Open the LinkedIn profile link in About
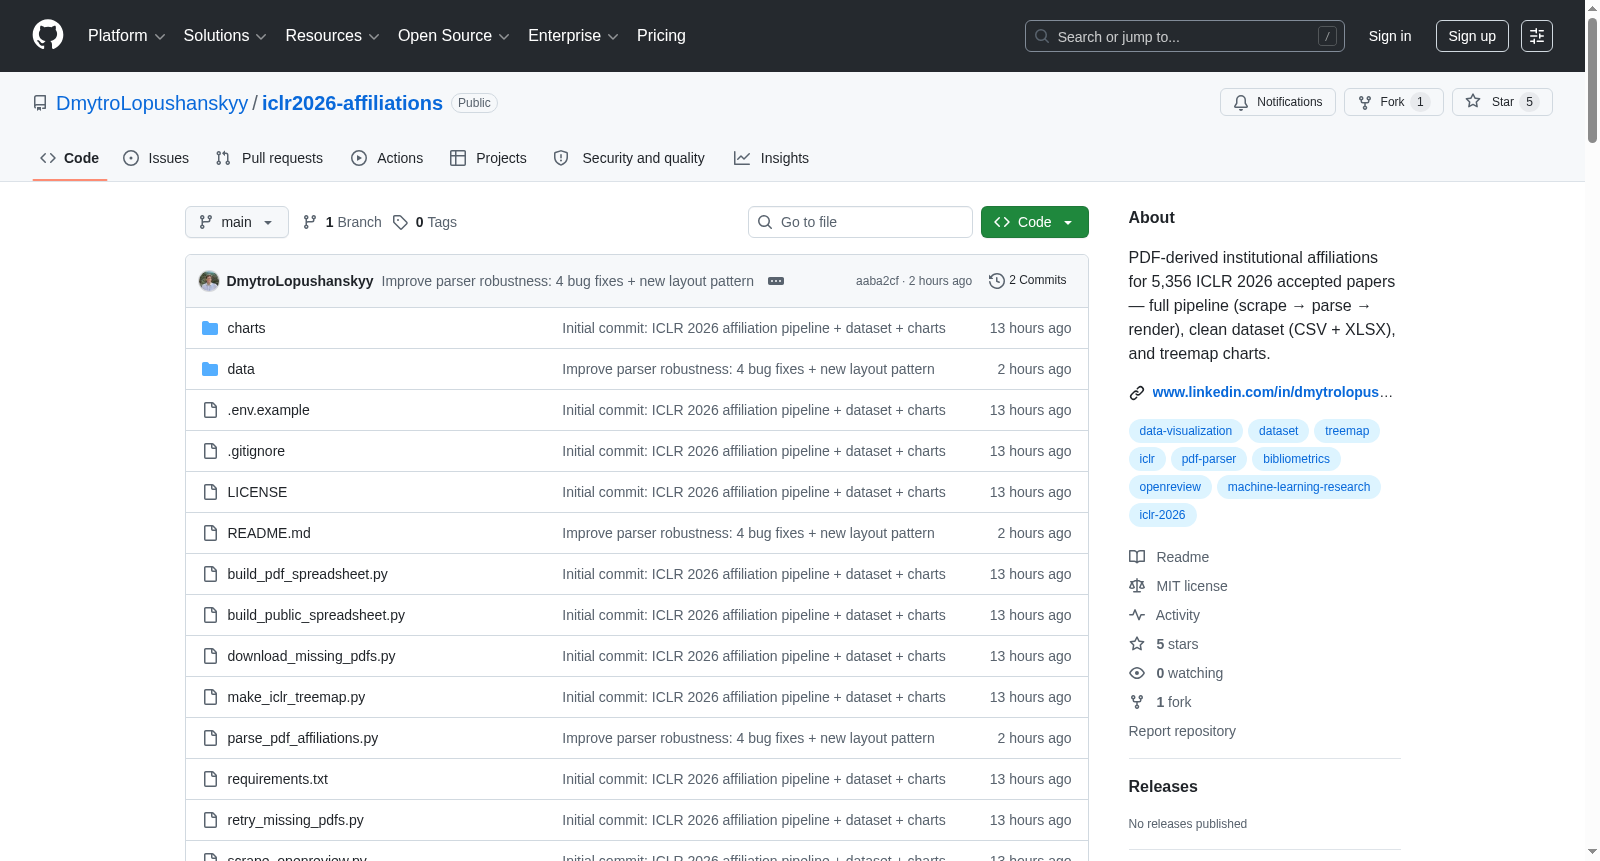Viewport: 1600px width, 861px height. (x=1272, y=392)
